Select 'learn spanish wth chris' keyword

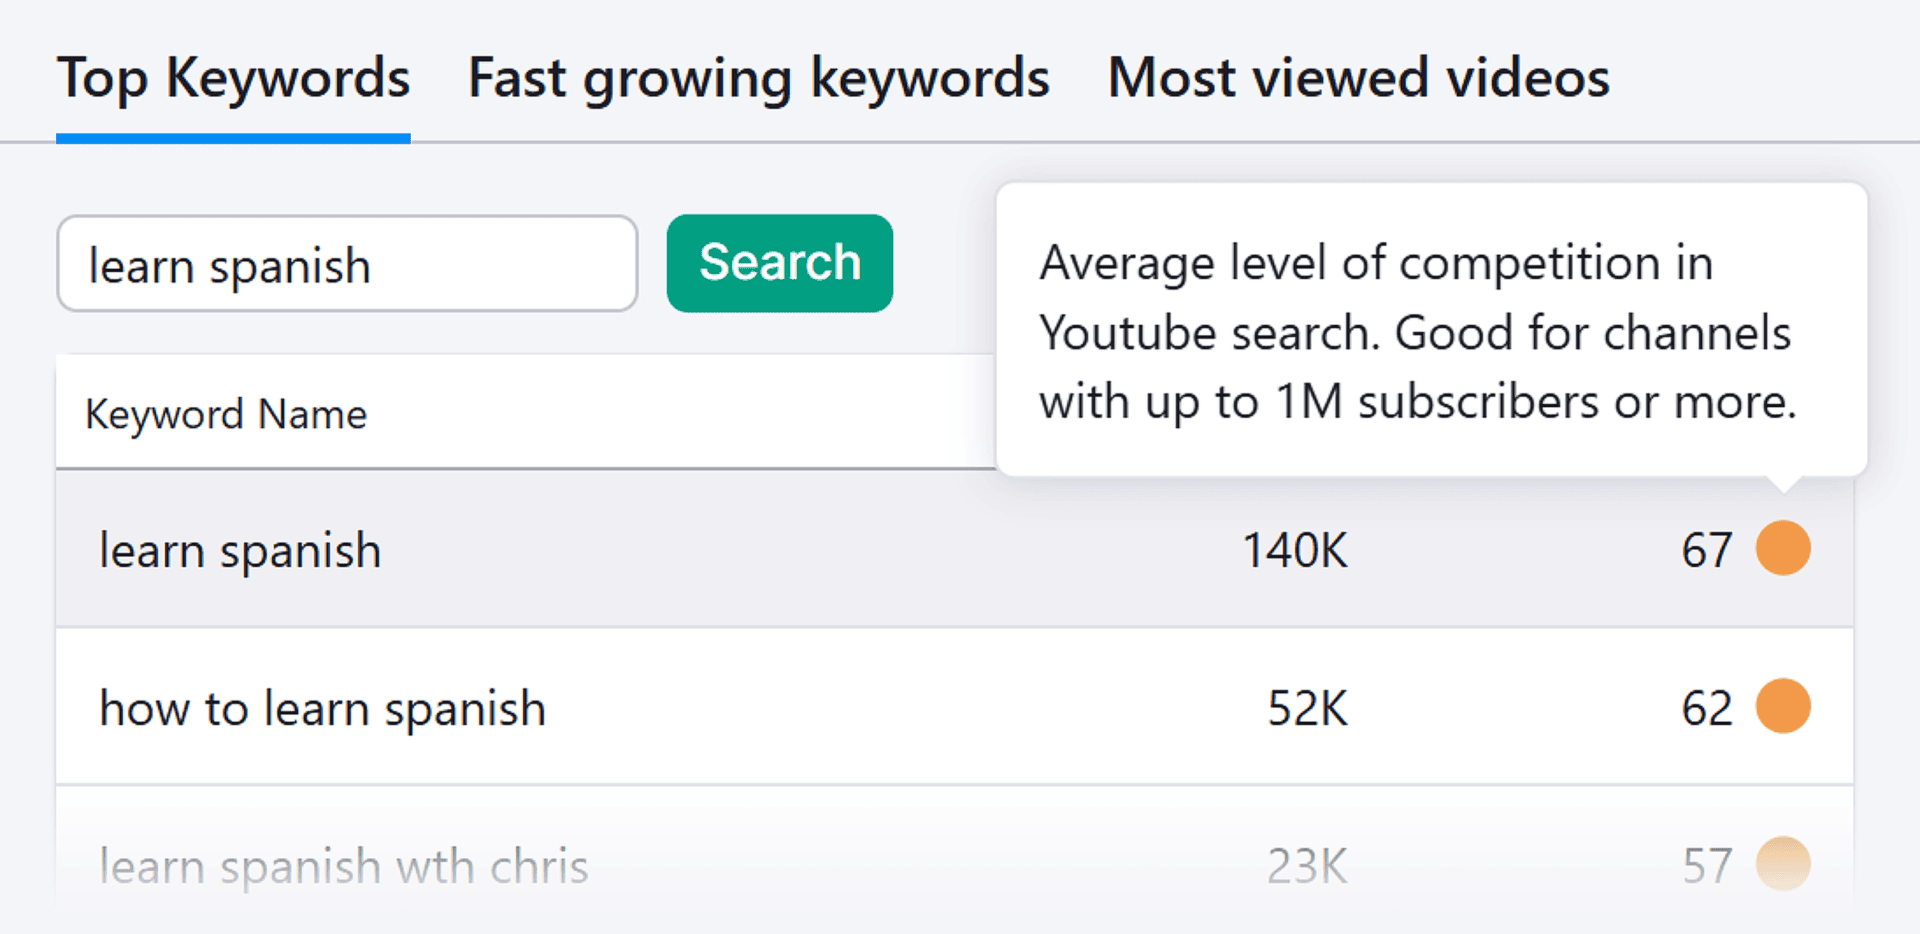[x=343, y=866]
